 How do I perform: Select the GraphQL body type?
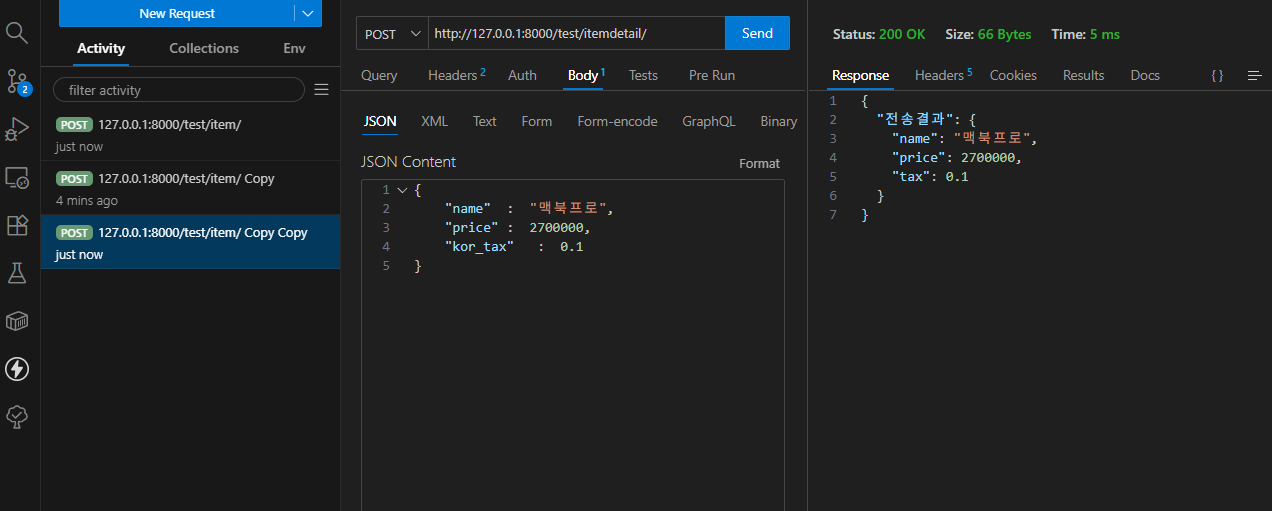click(x=708, y=121)
